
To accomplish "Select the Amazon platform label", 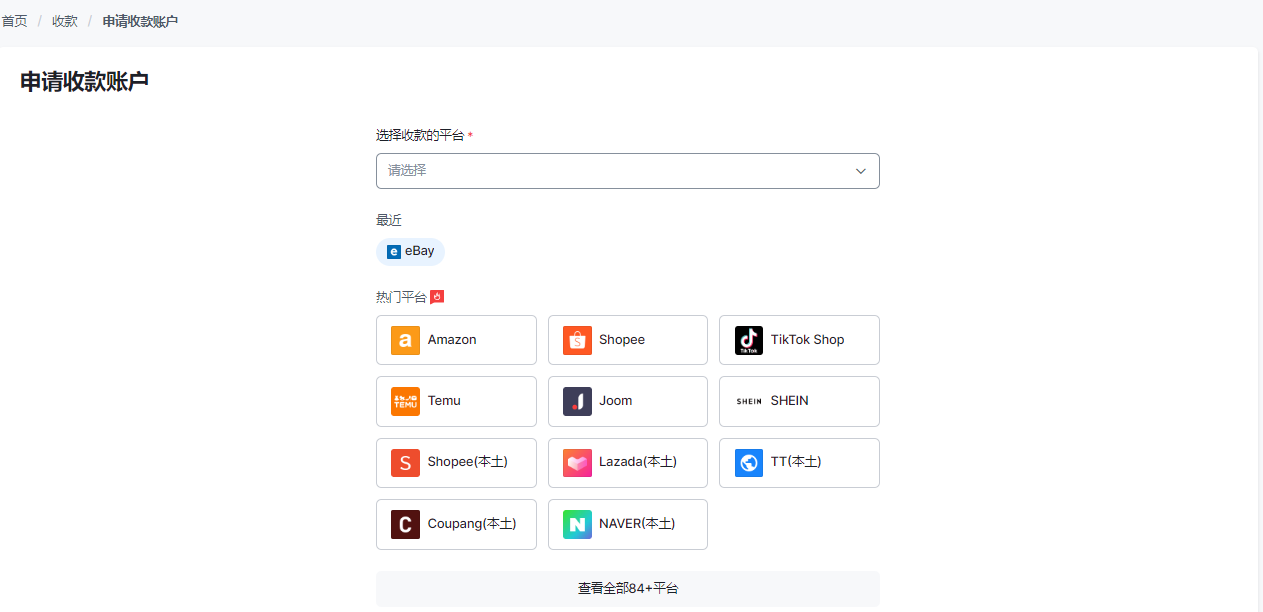I will [452, 340].
